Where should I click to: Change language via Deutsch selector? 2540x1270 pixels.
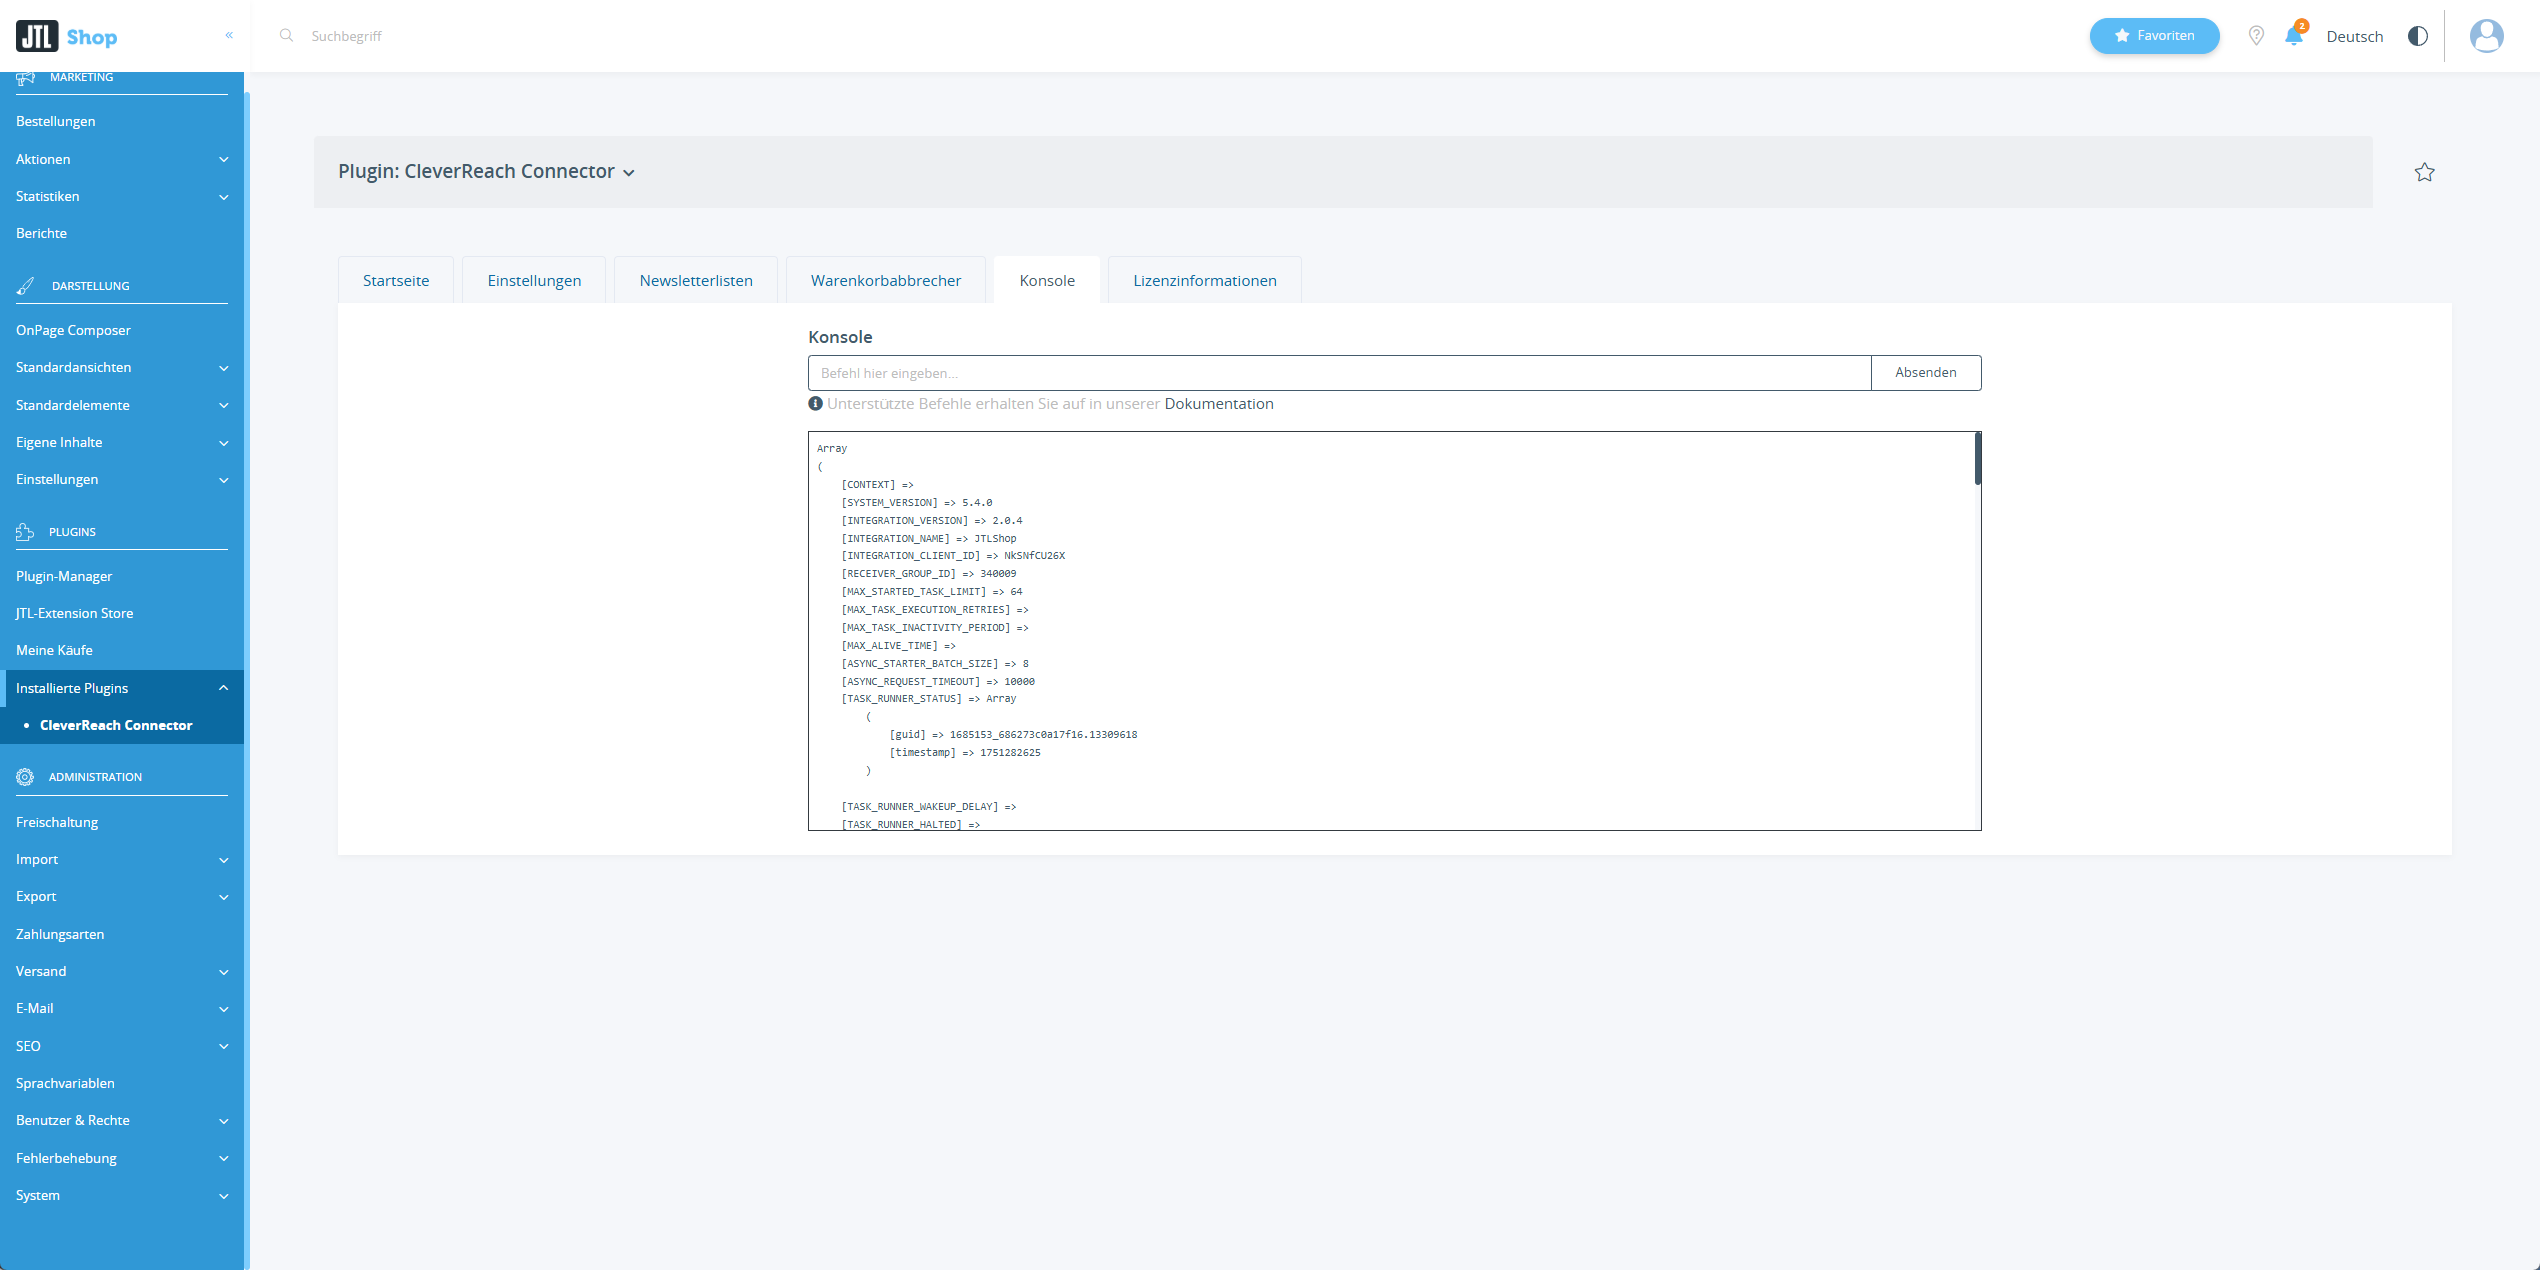click(x=2354, y=36)
